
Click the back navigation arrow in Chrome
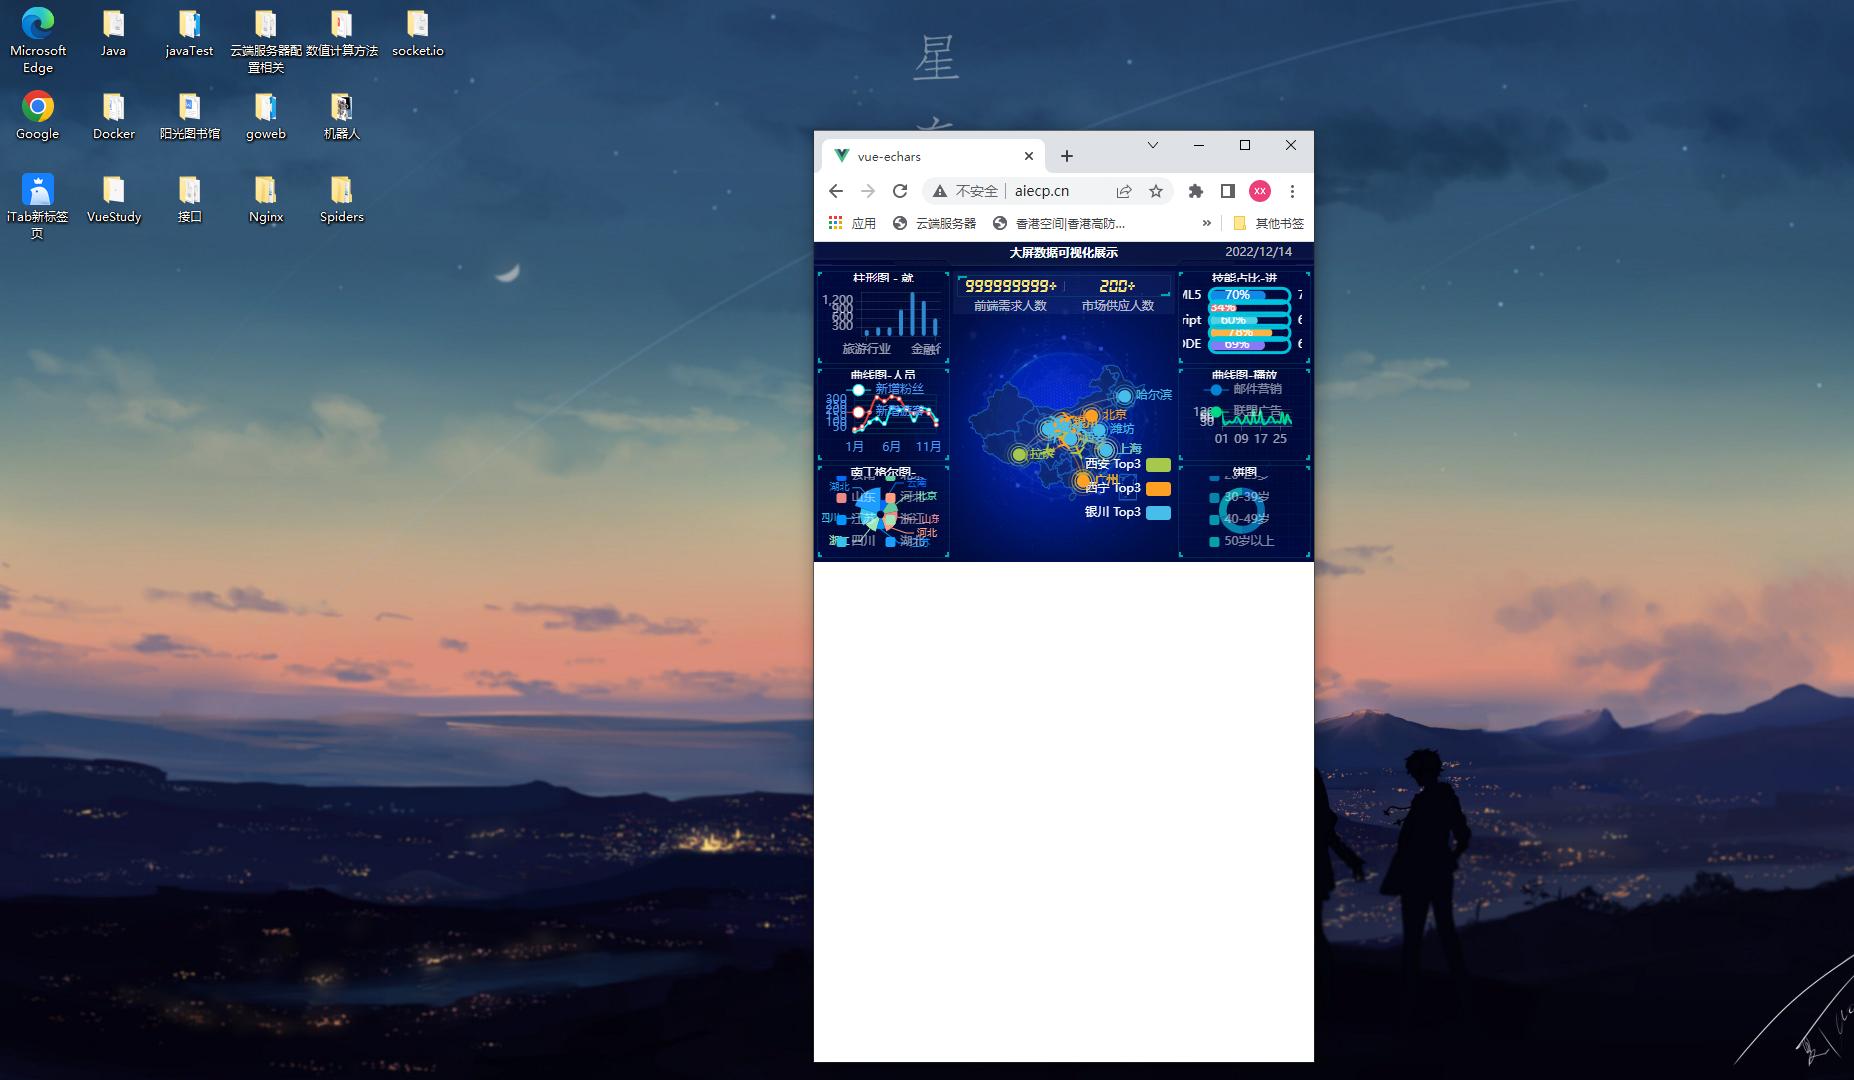[x=836, y=191]
